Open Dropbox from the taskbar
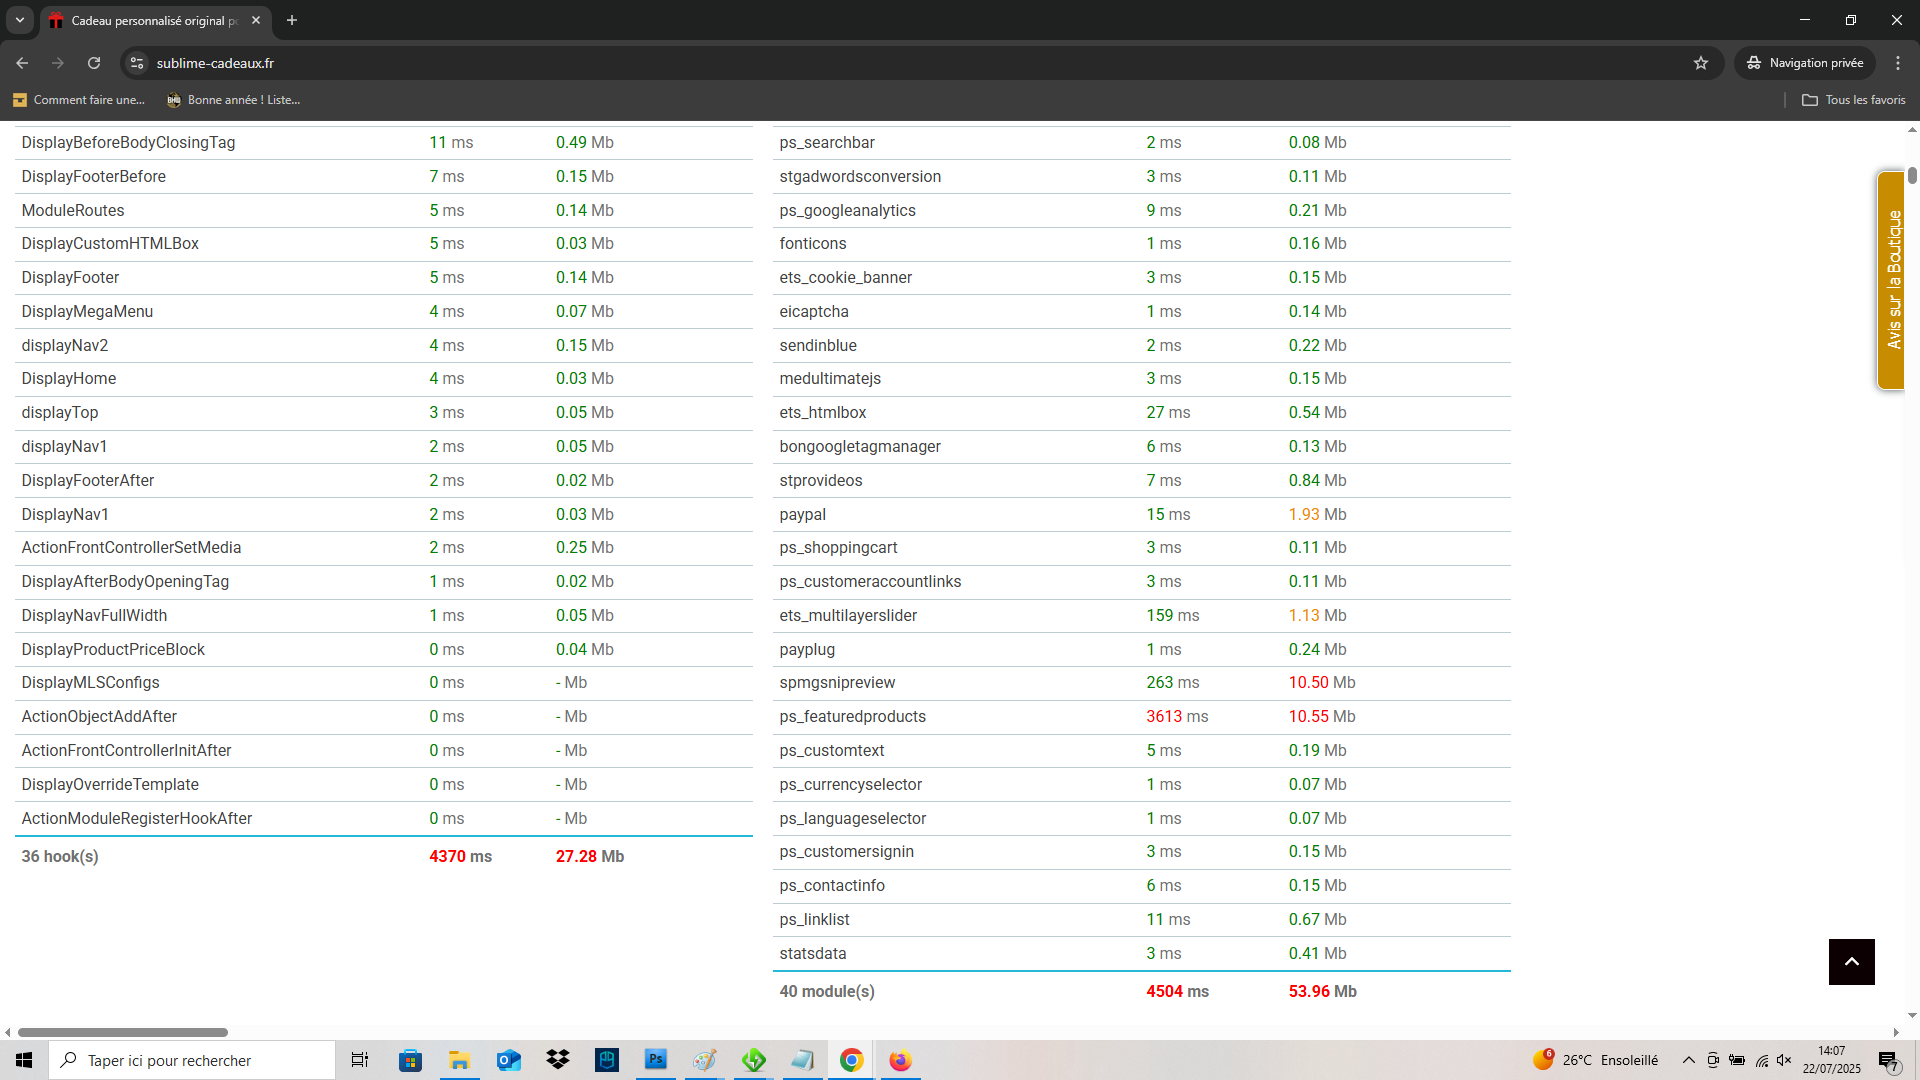Viewport: 1920px width, 1080px height. point(558,1060)
